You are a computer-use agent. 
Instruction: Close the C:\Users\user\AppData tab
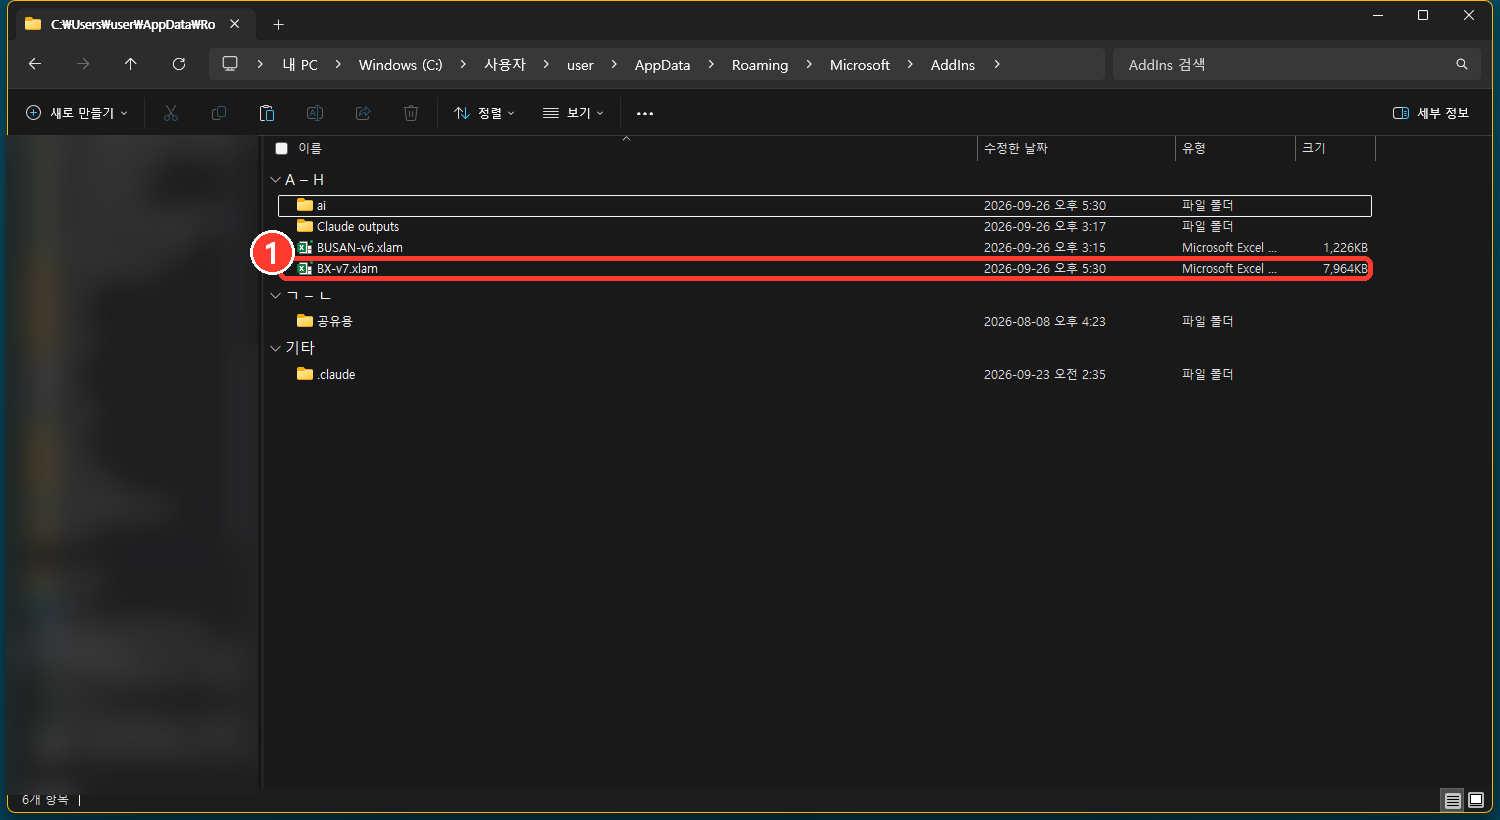[234, 24]
